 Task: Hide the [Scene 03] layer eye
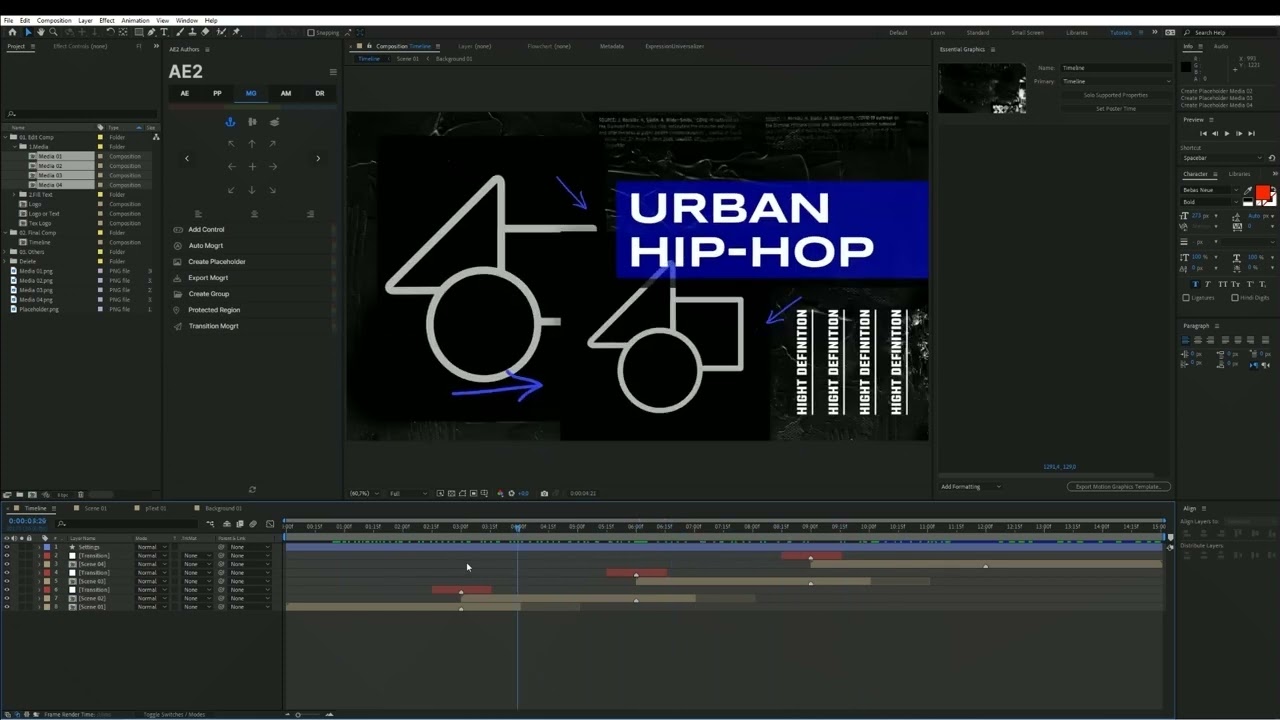point(6,581)
